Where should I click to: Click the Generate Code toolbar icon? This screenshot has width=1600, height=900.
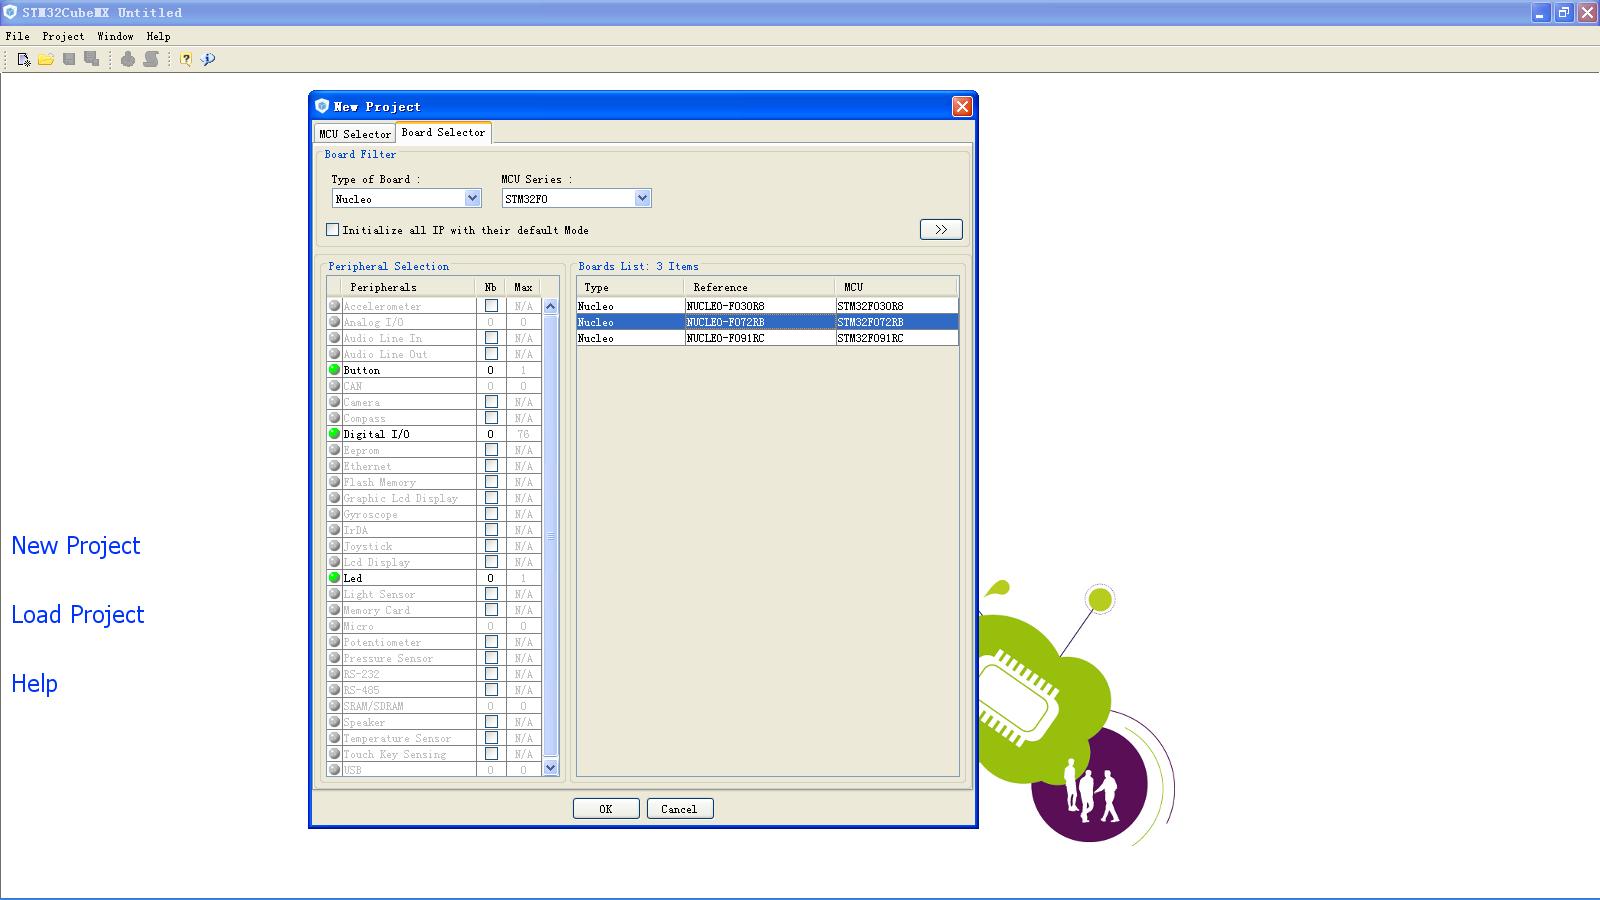pos(128,59)
